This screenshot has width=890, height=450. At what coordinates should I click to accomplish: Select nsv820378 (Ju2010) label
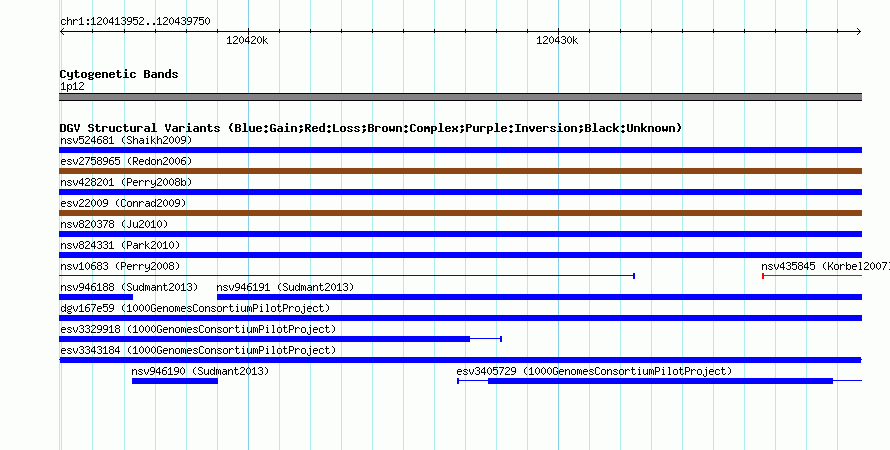click(x=114, y=224)
